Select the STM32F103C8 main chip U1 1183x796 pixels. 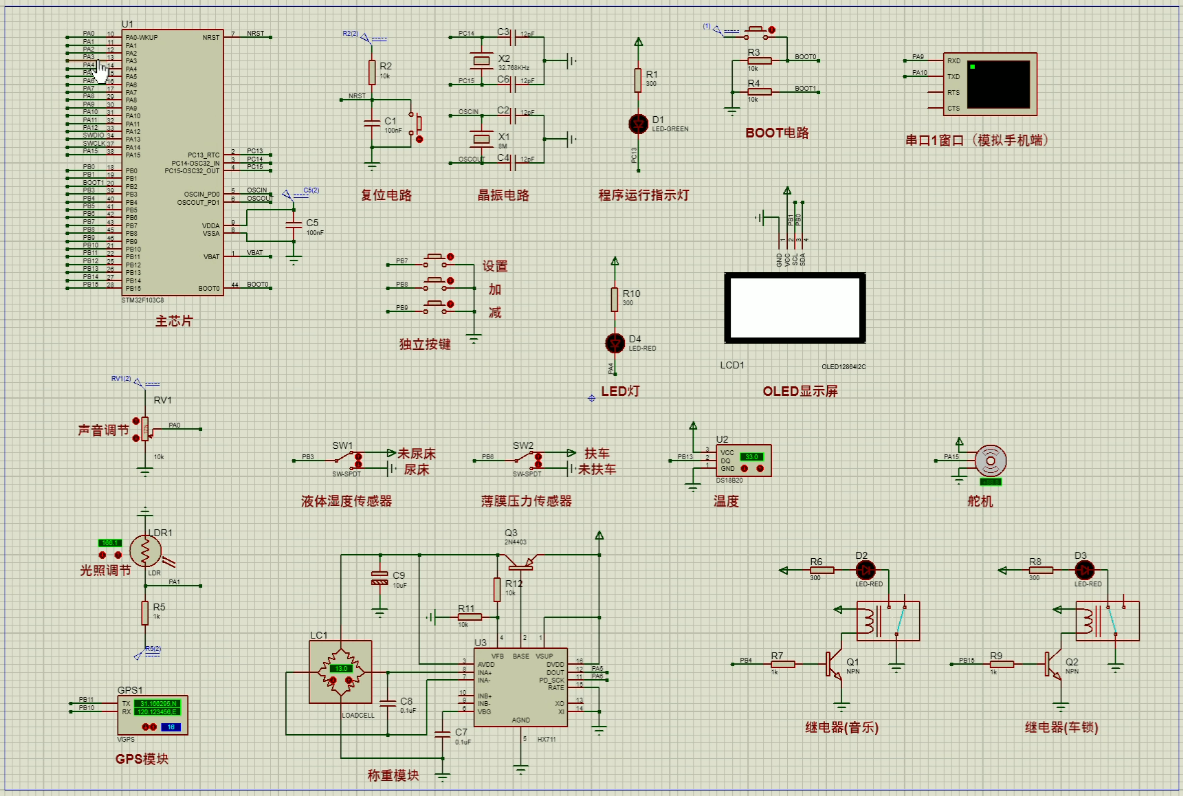pyautogui.click(x=173, y=162)
